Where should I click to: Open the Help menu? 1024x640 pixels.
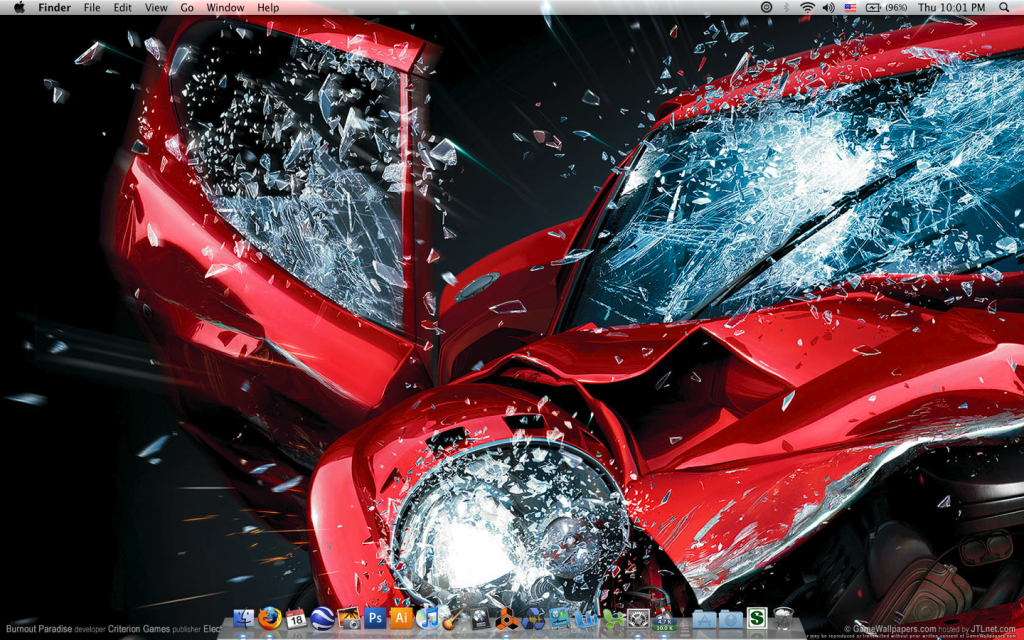click(268, 7)
